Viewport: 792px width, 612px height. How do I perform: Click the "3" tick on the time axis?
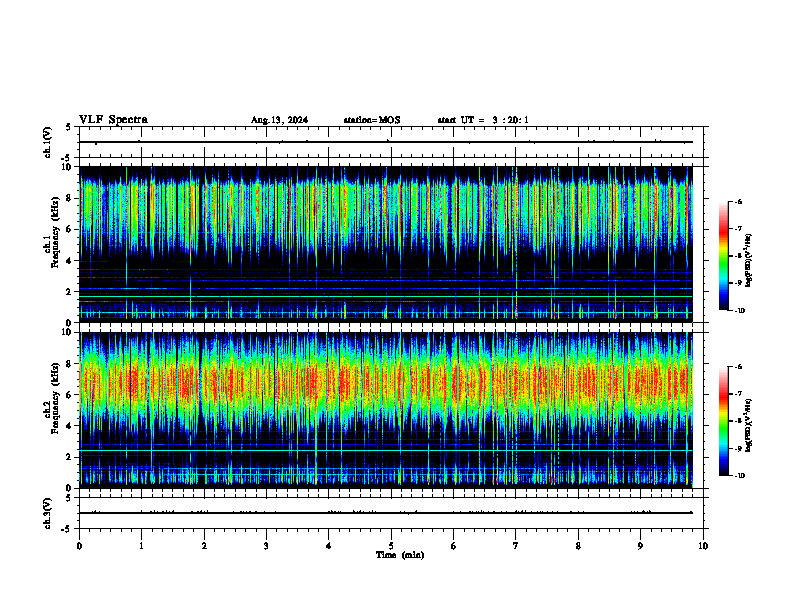(x=266, y=546)
